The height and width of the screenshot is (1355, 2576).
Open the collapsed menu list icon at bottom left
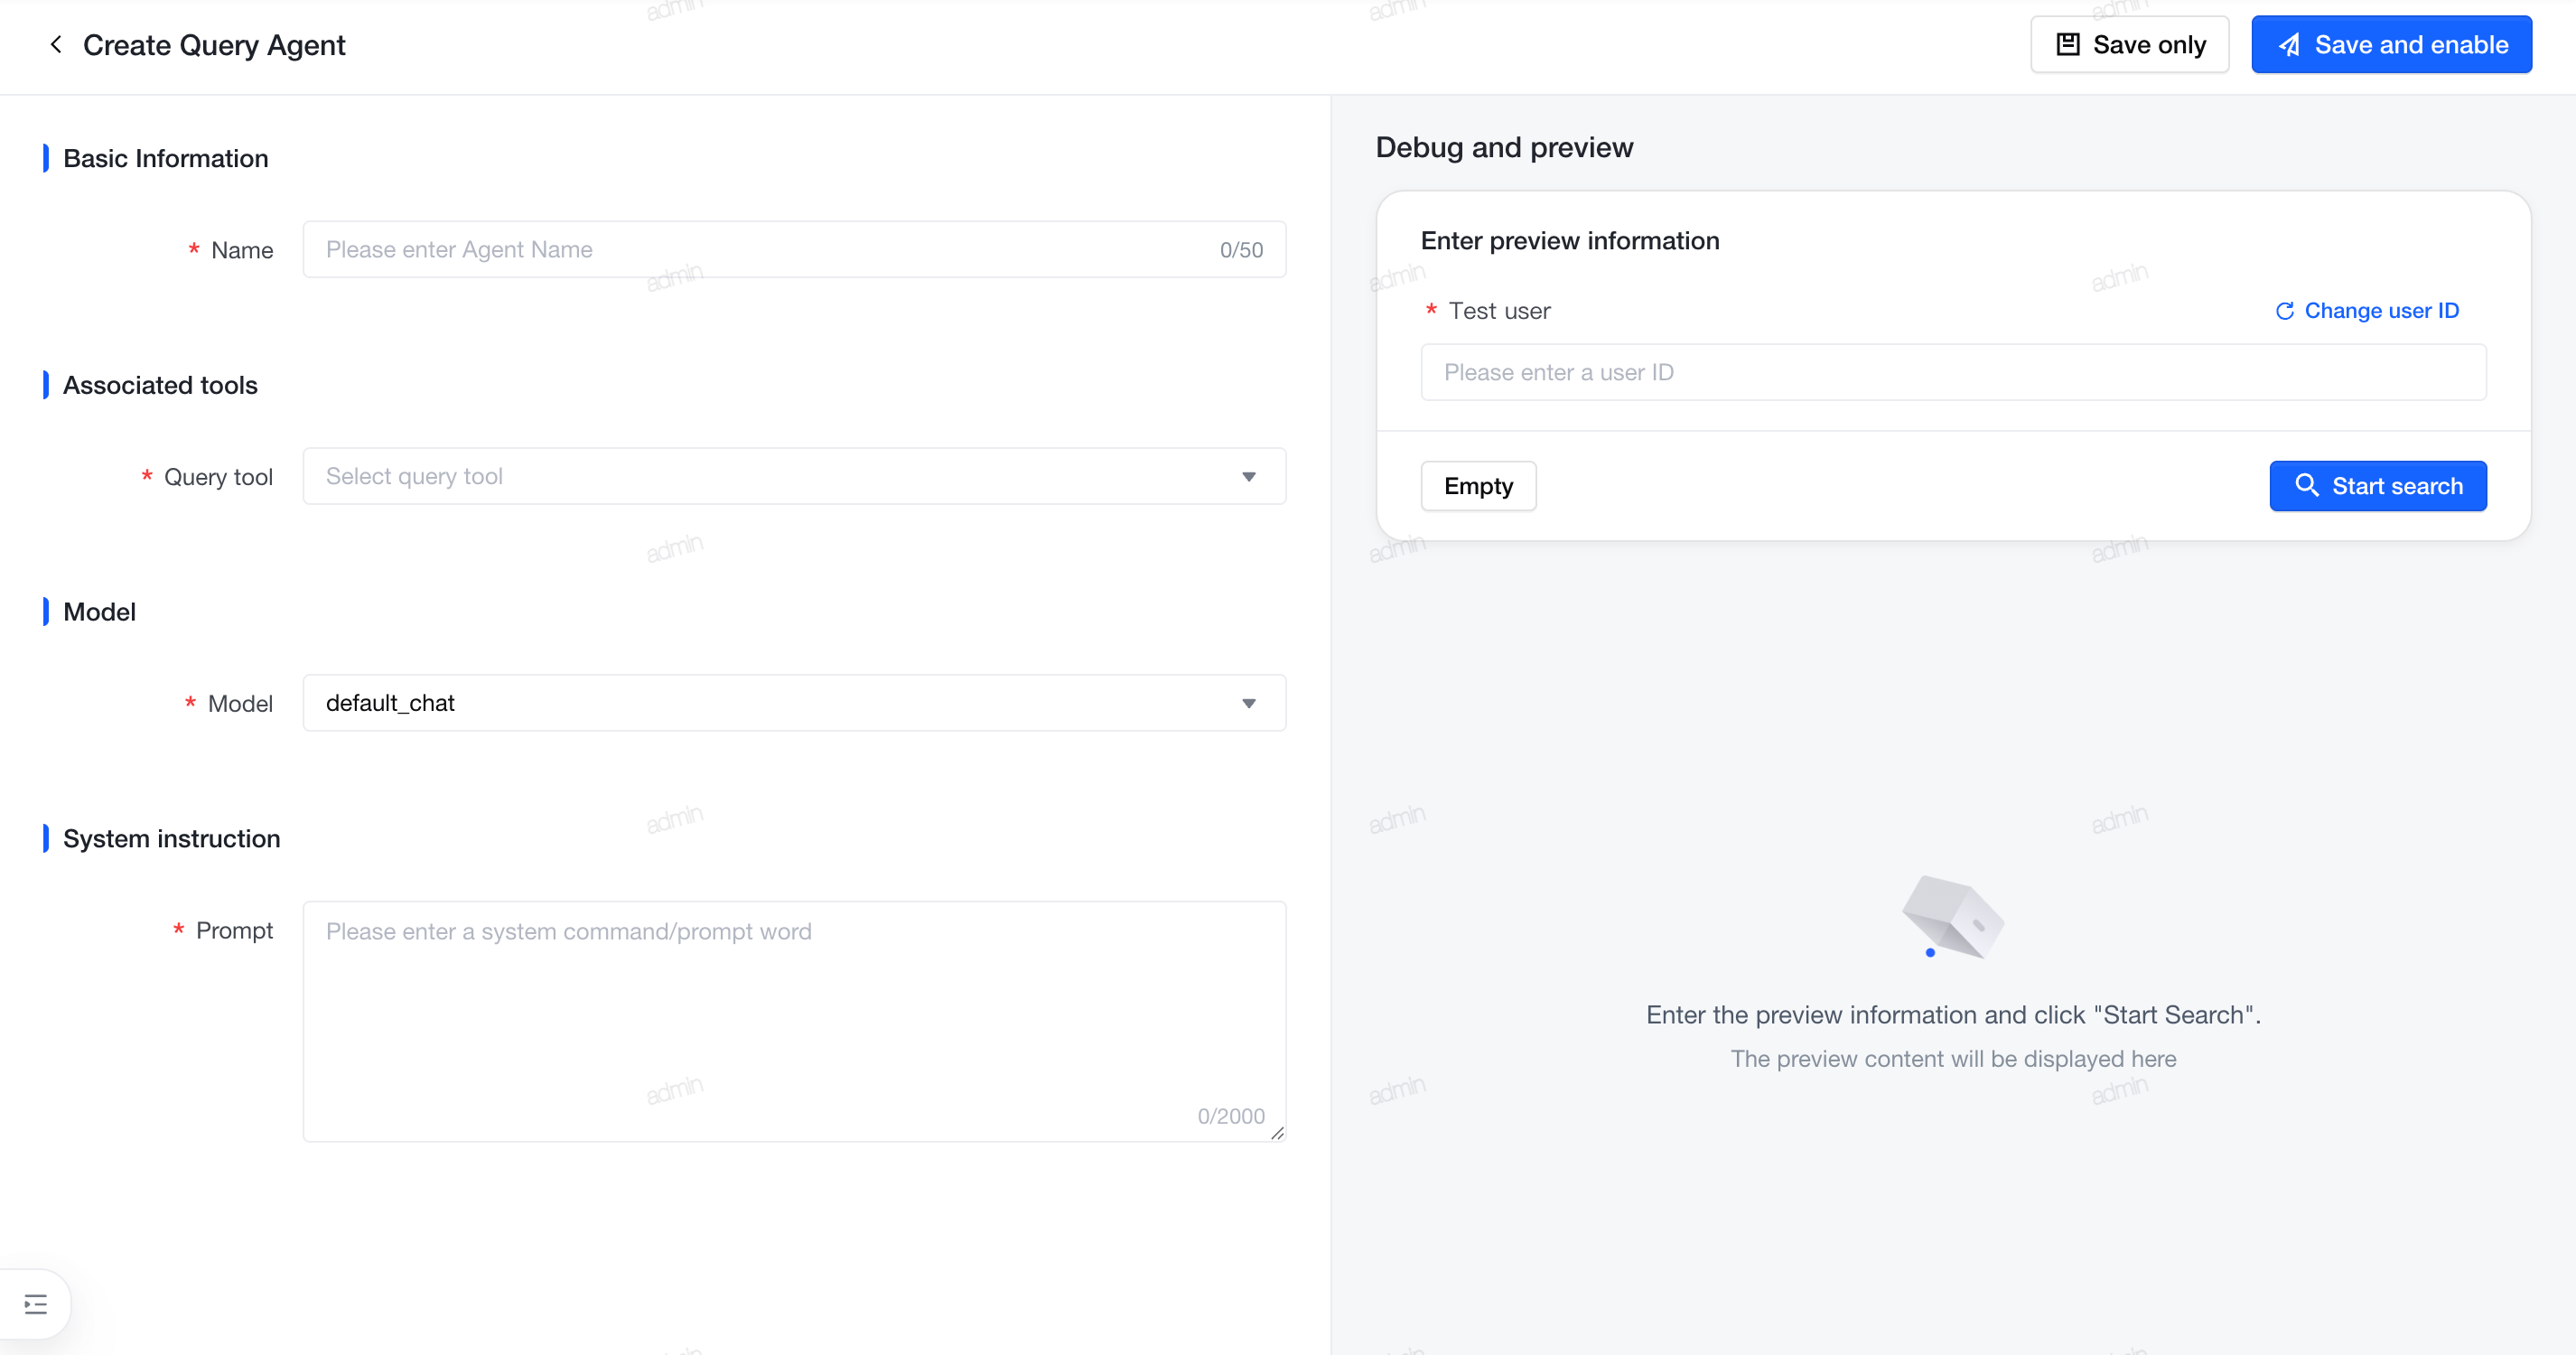click(x=36, y=1304)
